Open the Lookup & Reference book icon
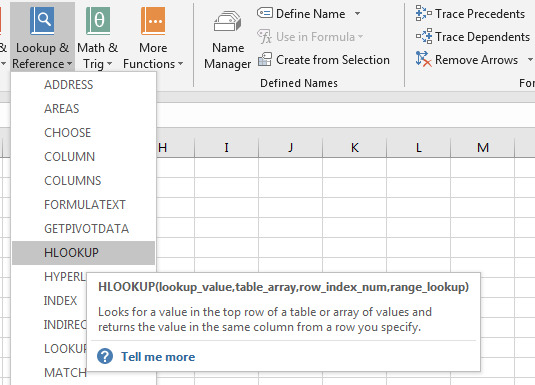Viewport: 535px width, 385px height. [42, 21]
